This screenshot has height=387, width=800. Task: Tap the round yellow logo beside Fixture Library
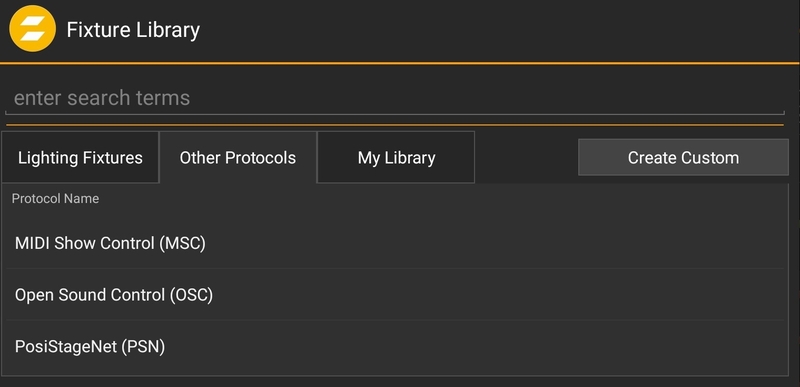point(33,29)
